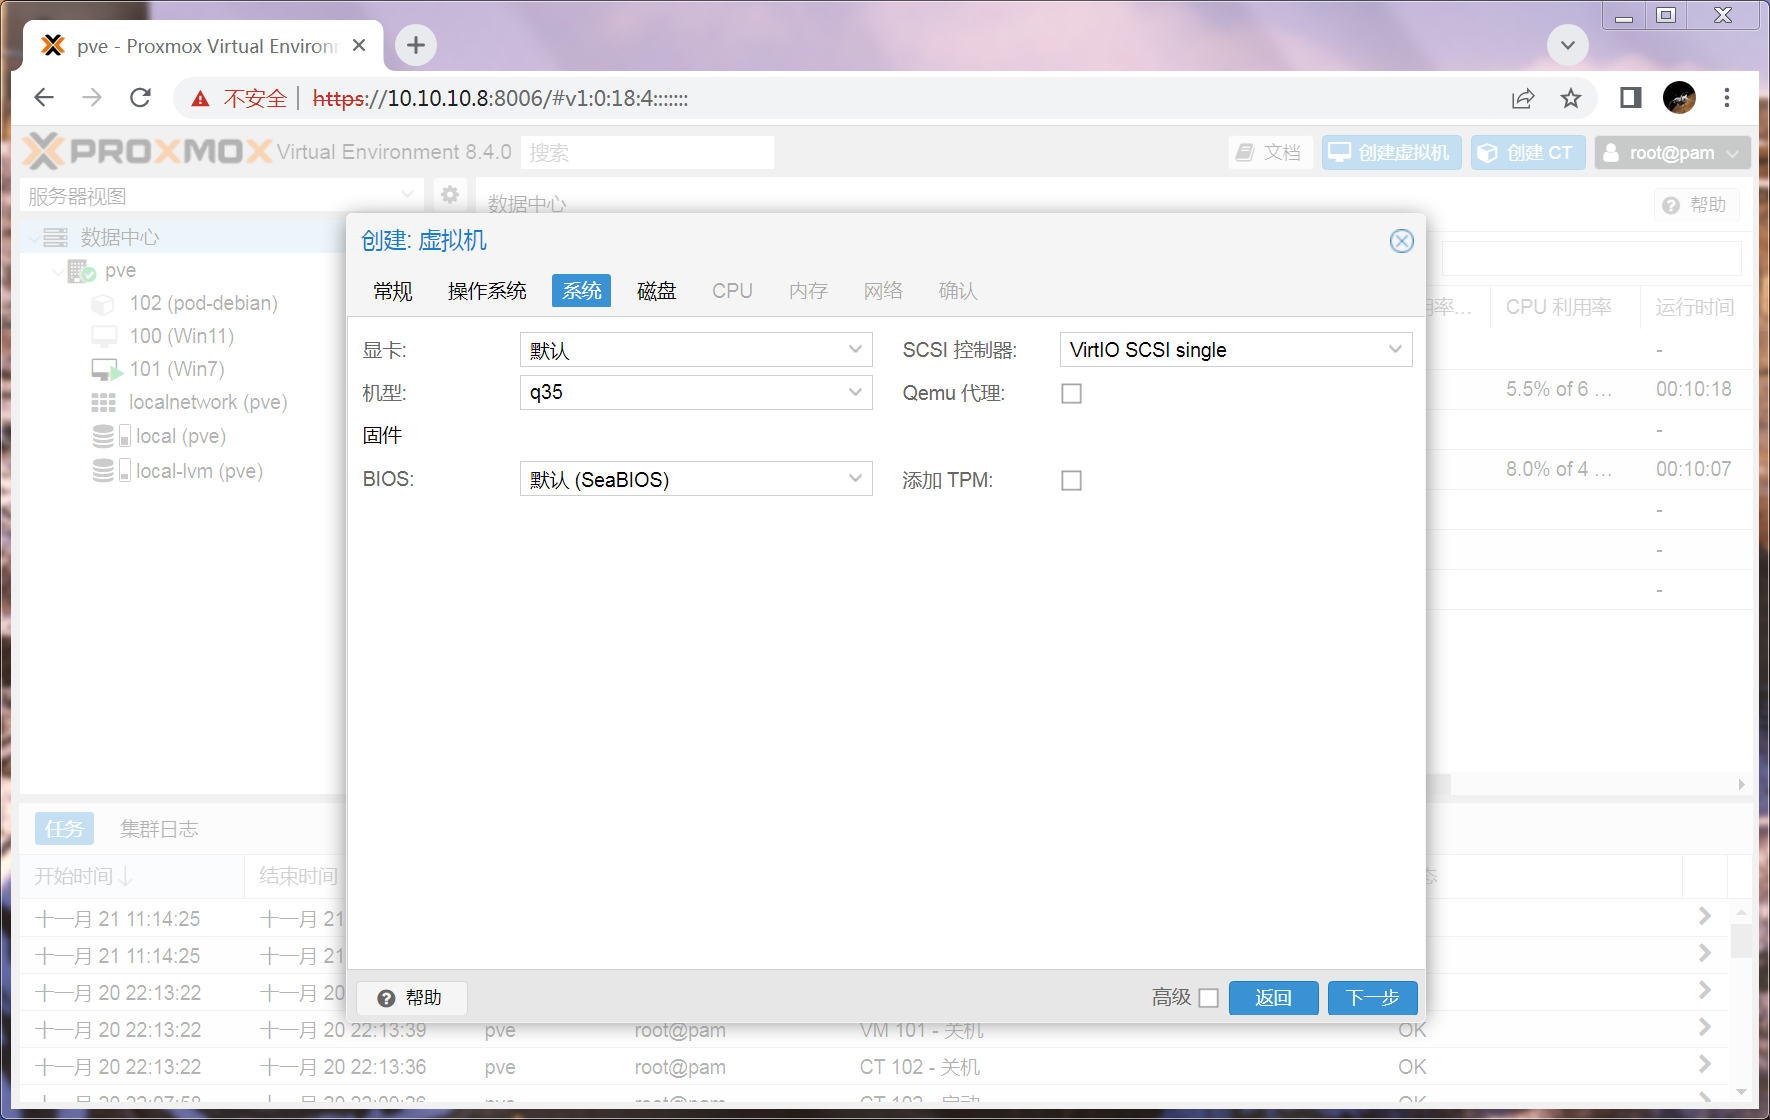
Task: Click the browser reload icon
Action: (140, 98)
